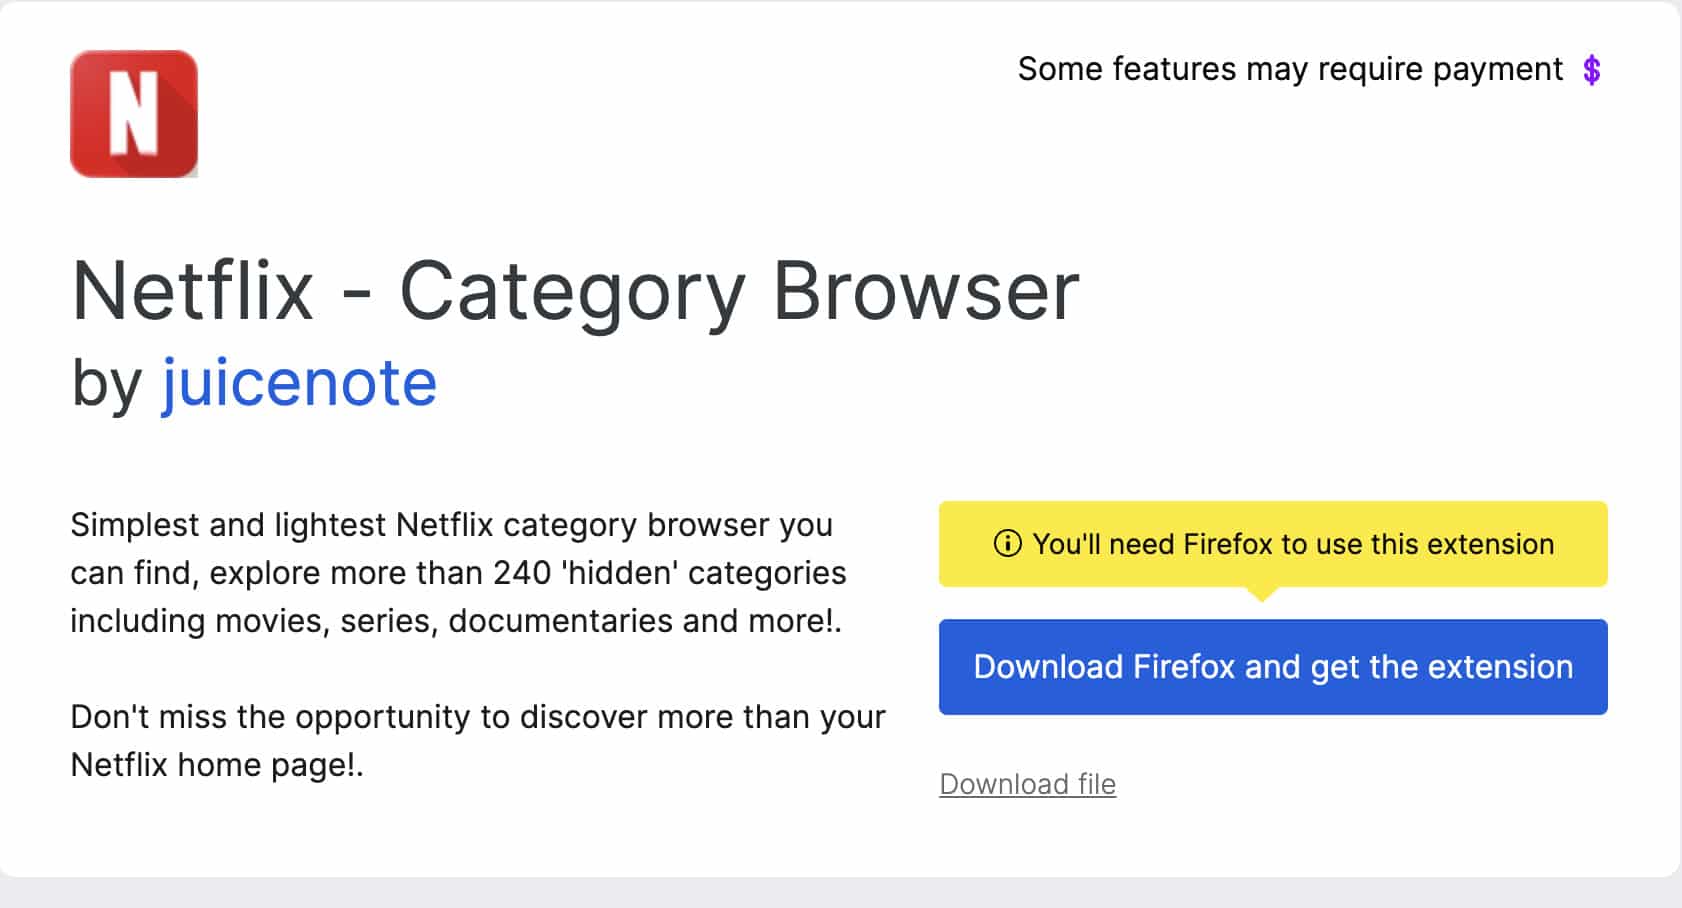This screenshot has width=1682, height=908.
Task: Click the red Netflix N extension icon
Action: point(134,114)
